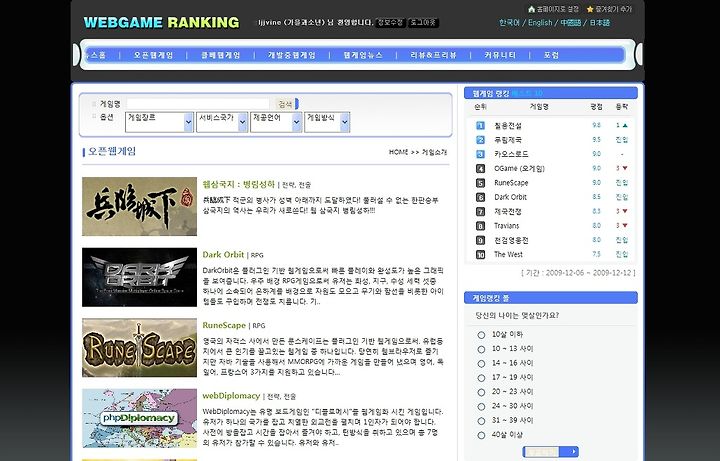Select the '24 ~ 30 사이' age option

tap(481, 406)
